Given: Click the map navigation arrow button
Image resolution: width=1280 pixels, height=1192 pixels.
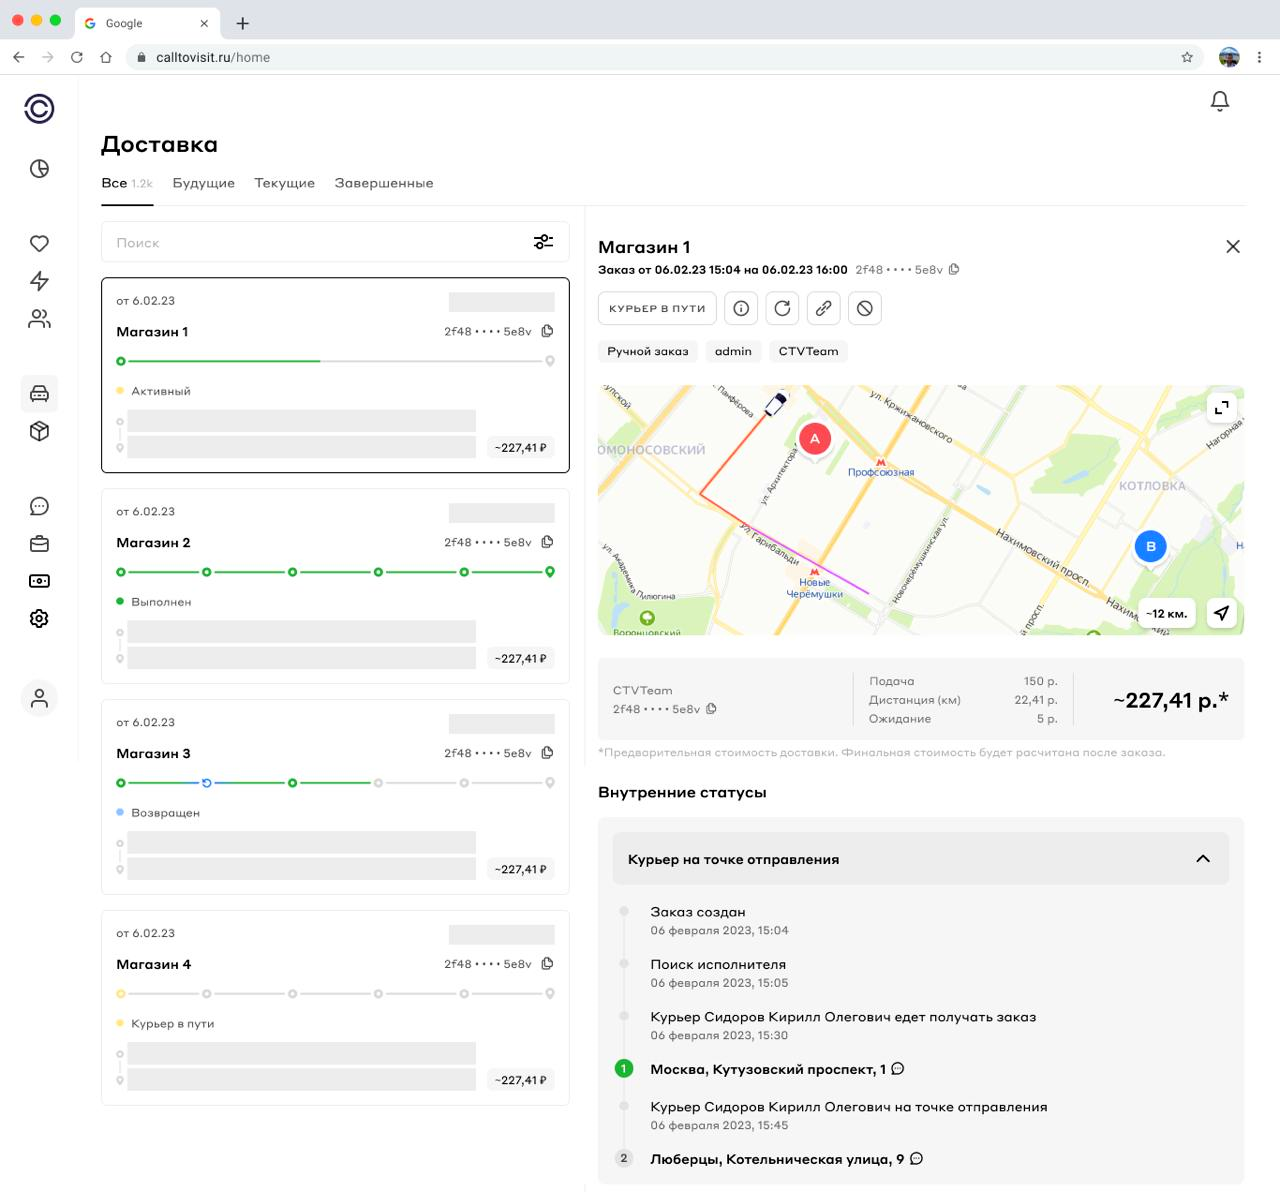Looking at the screenshot, I should pos(1221,613).
